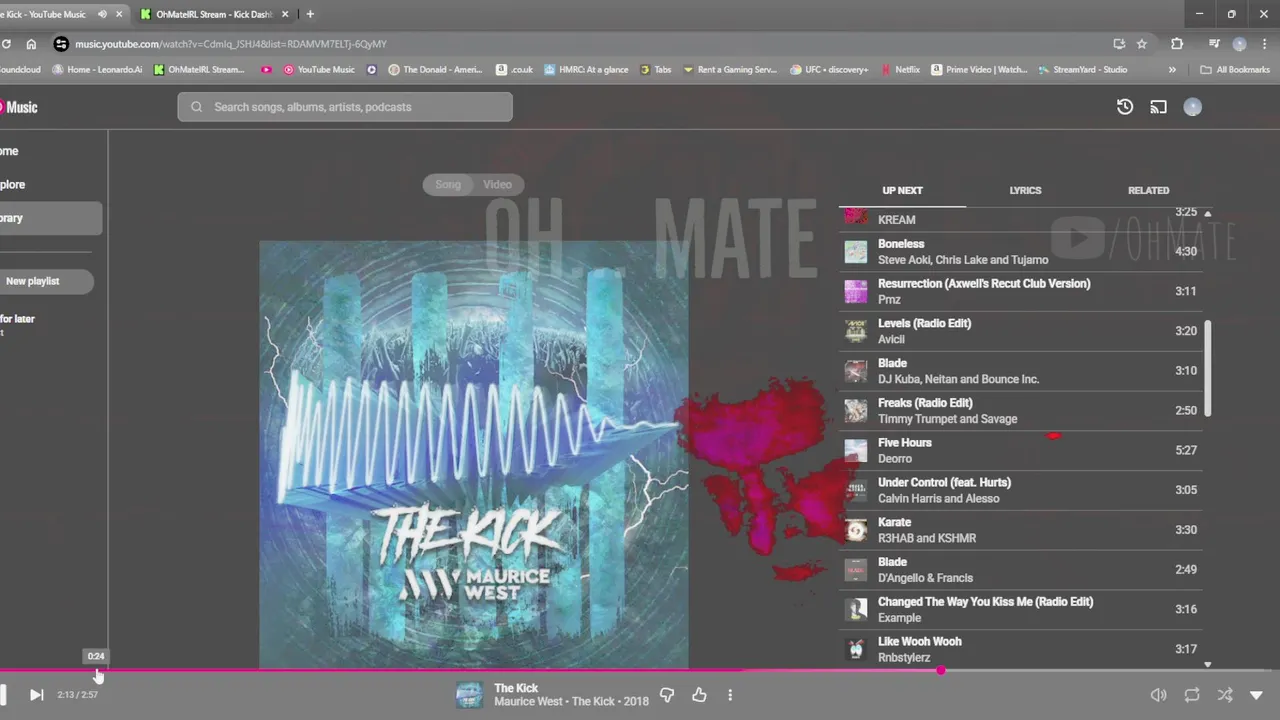
Task: Go to Explore in sidebar
Action: point(12,185)
